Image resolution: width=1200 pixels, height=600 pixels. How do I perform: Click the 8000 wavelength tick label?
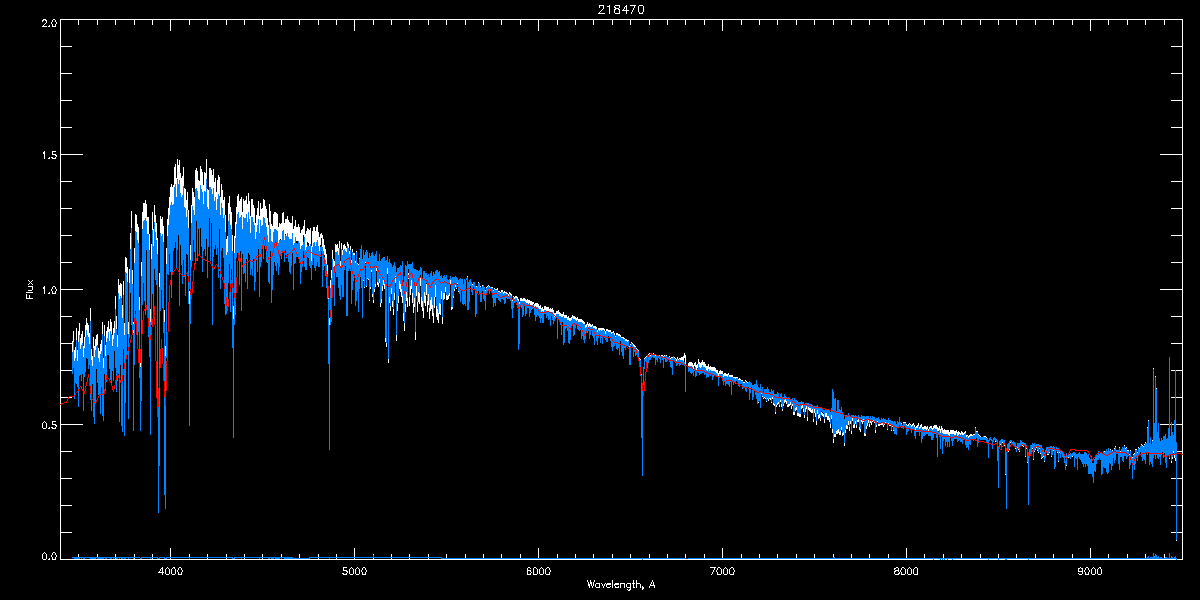(906, 571)
